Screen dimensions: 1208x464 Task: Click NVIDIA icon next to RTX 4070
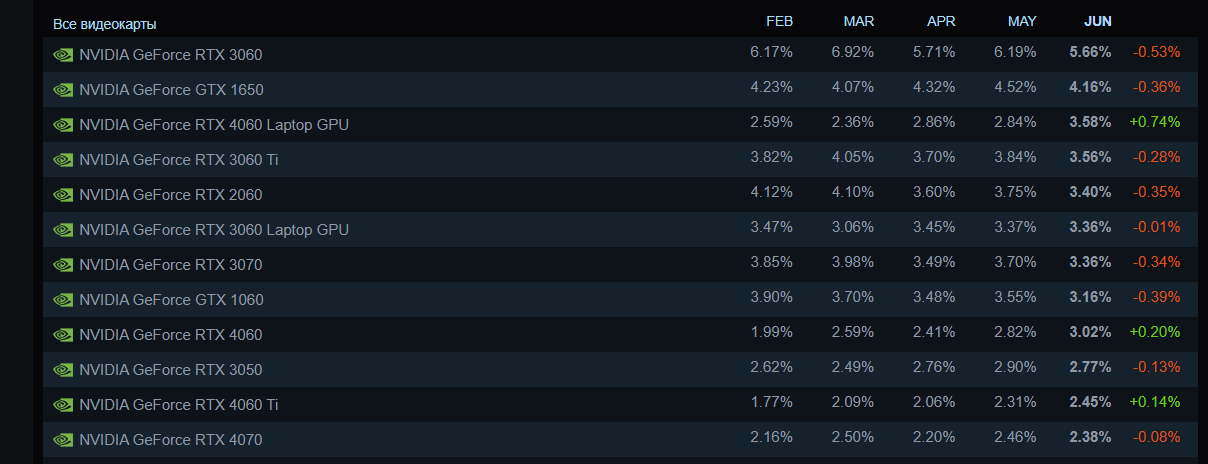click(63, 440)
